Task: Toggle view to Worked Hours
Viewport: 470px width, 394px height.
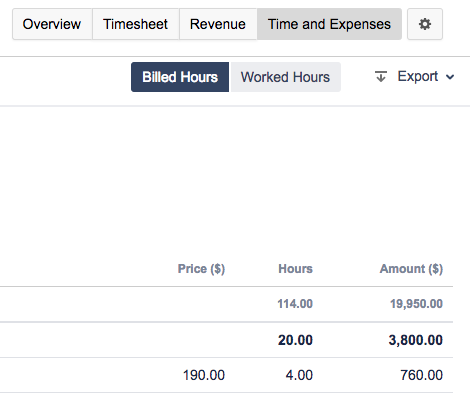Action: point(285,77)
